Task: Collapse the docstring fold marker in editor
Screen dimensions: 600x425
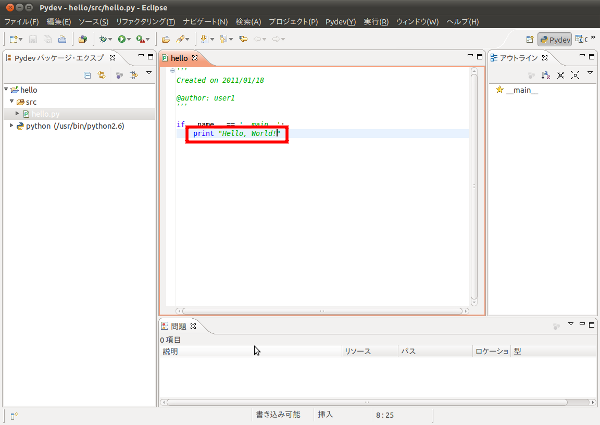Action: [x=172, y=70]
